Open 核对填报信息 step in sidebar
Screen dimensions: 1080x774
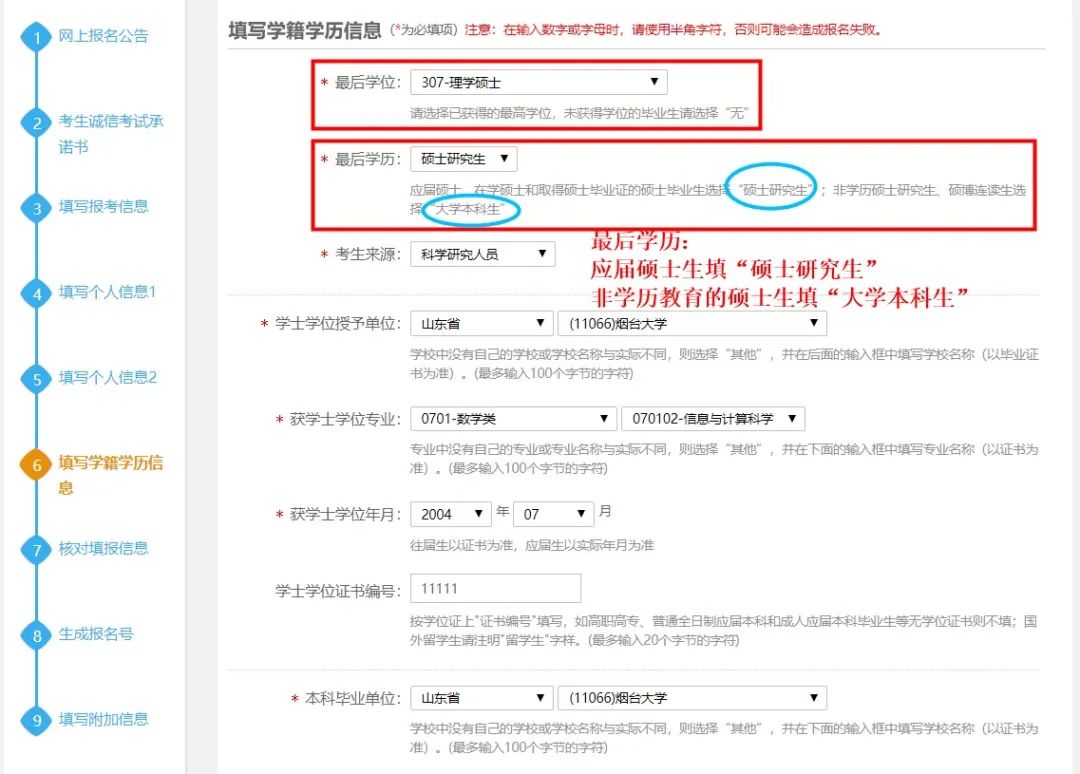[103, 548]
